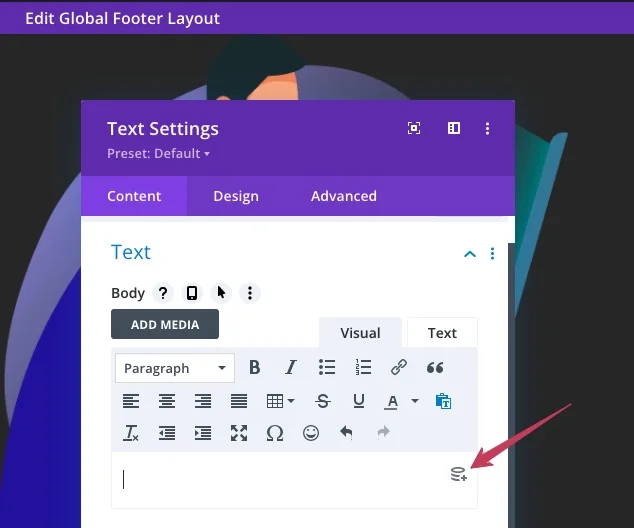Switch editor to the Text tab
This screenshot has height=528, width=634.
(x=442, y=333)
